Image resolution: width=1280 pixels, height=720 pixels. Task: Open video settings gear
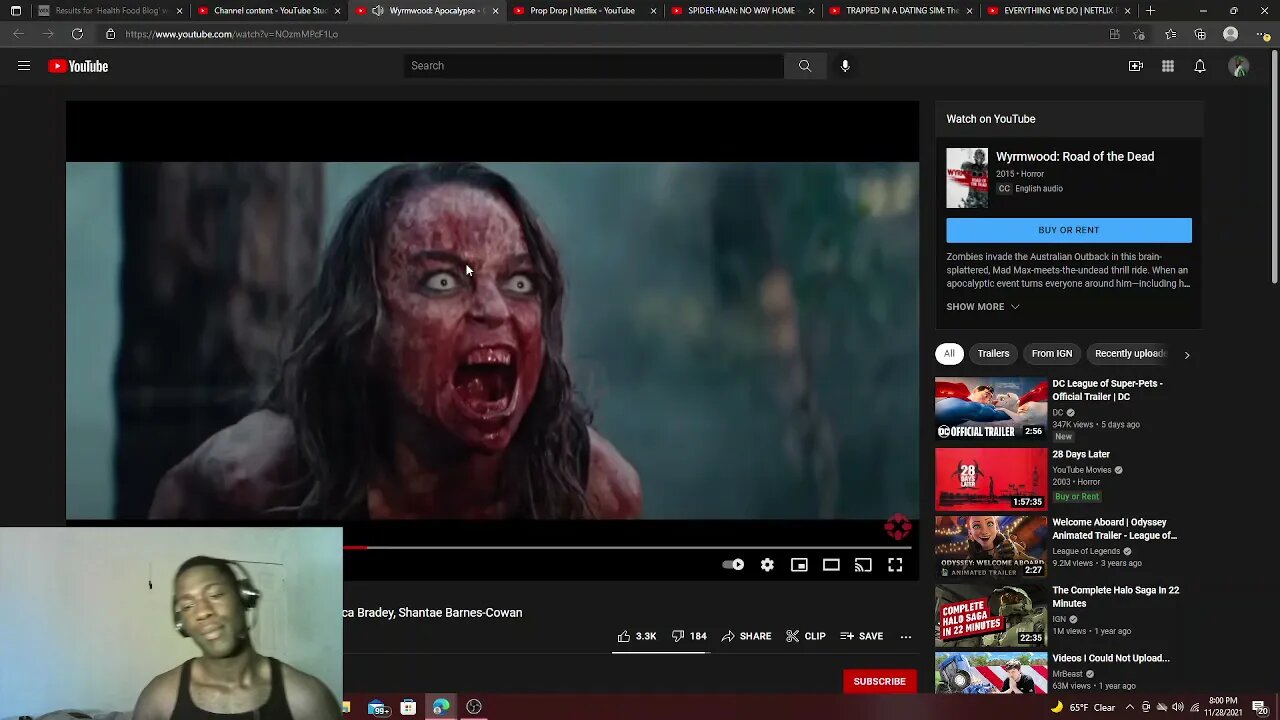pyautogui.click(x=767, y=565)
